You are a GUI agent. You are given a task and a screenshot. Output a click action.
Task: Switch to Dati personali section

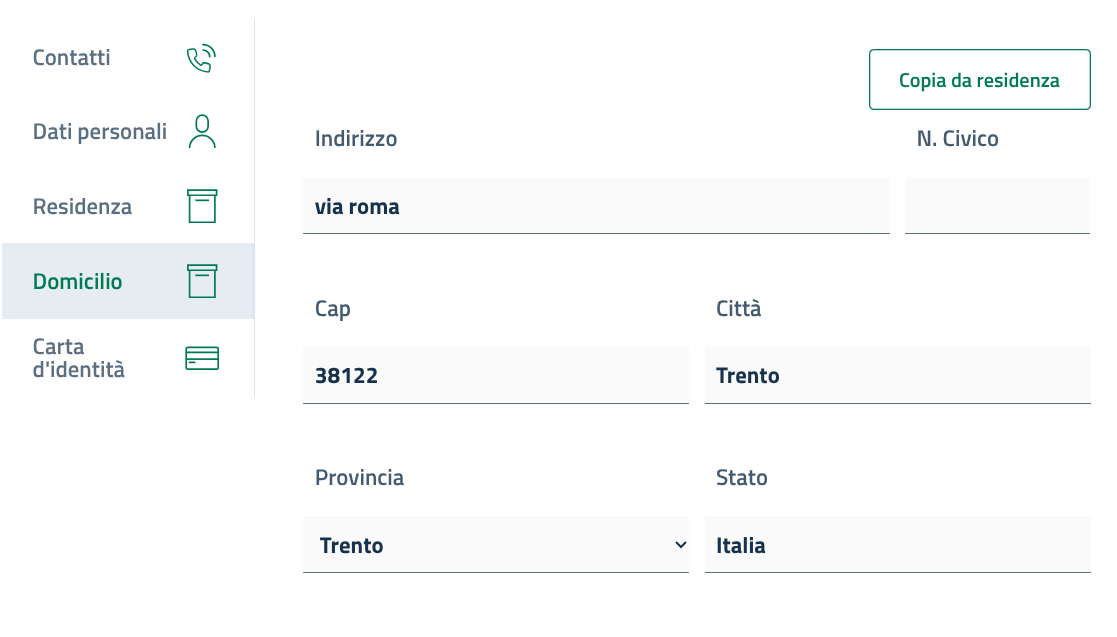click(x=100, y=132)
